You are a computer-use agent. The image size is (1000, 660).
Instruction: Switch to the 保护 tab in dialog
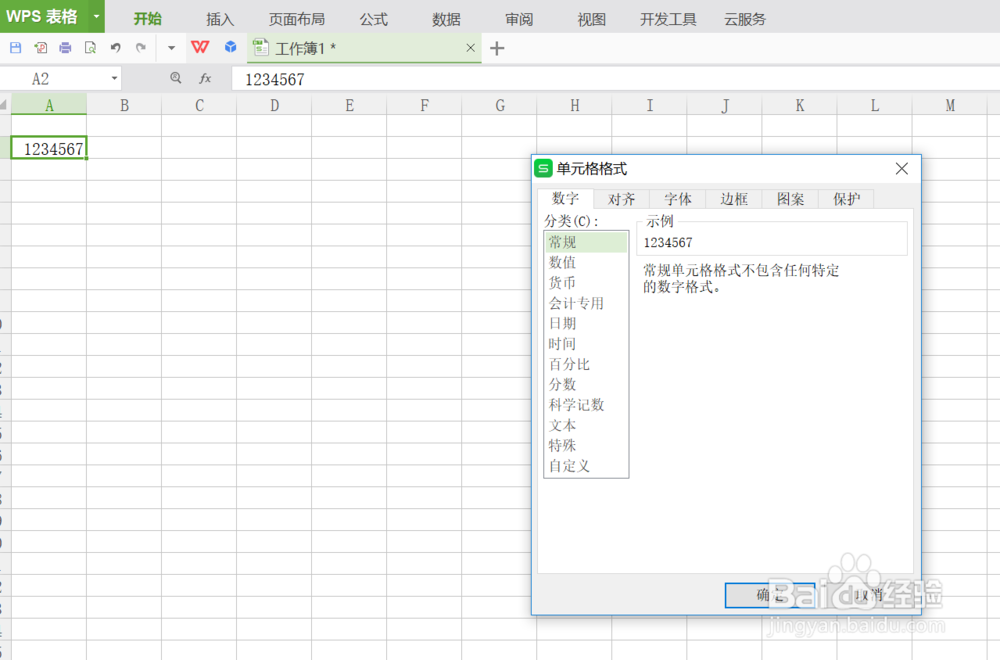(846, 199)
